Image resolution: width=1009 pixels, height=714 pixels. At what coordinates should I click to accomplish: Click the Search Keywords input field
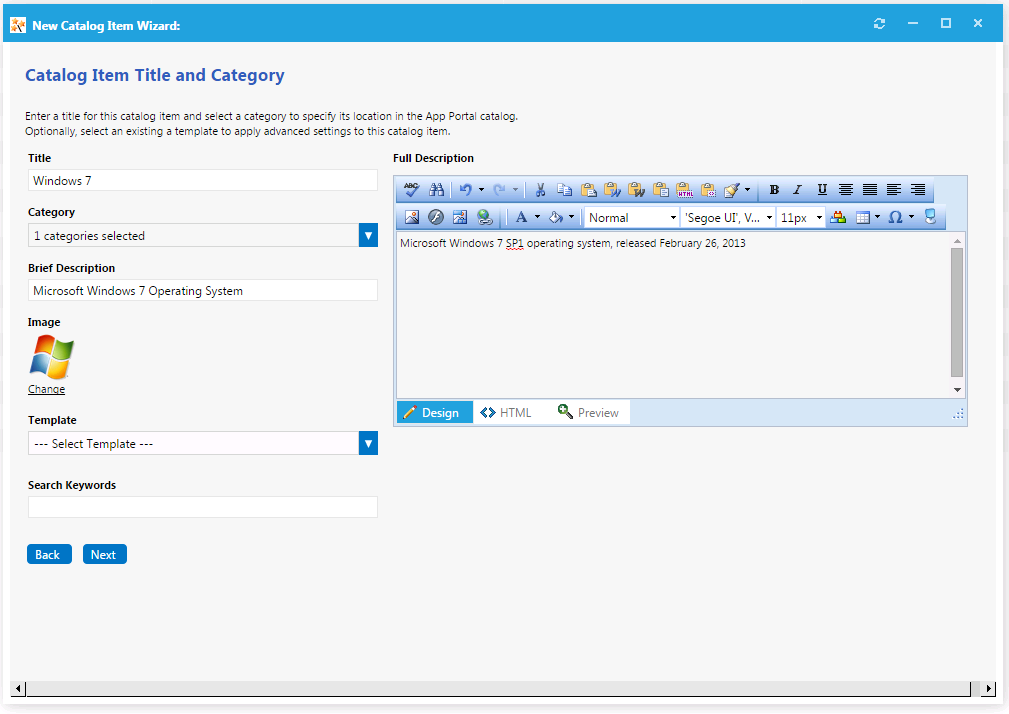click(x=203, y=507)
